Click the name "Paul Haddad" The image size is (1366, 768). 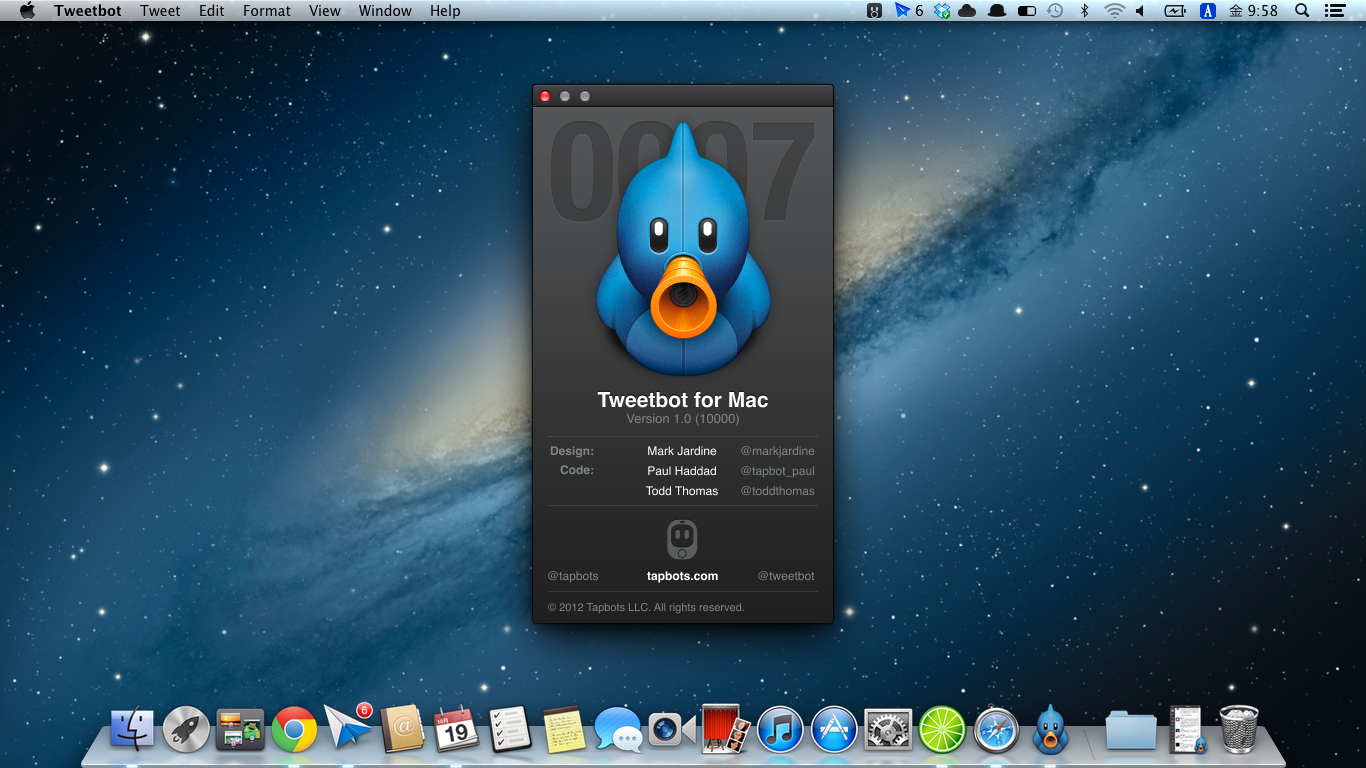[x=682, y=471]
